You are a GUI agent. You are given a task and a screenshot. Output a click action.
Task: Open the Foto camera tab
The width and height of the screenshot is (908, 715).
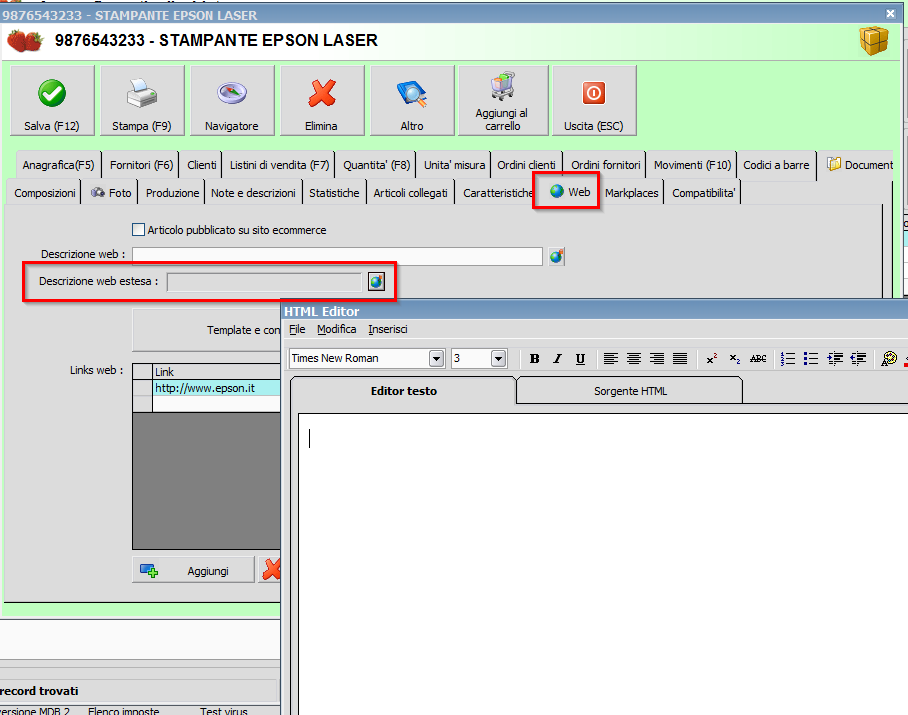click(x=111, y=193)
